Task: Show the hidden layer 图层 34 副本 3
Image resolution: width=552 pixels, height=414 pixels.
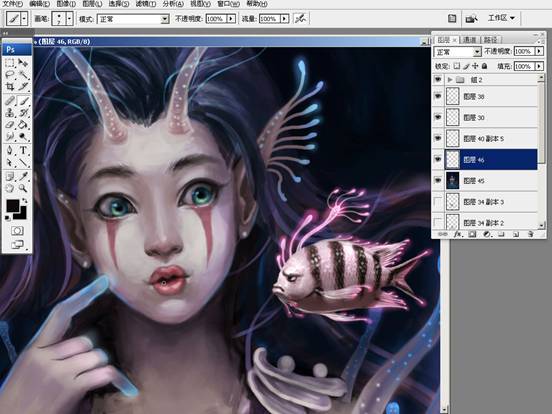Action: point(438,202)
